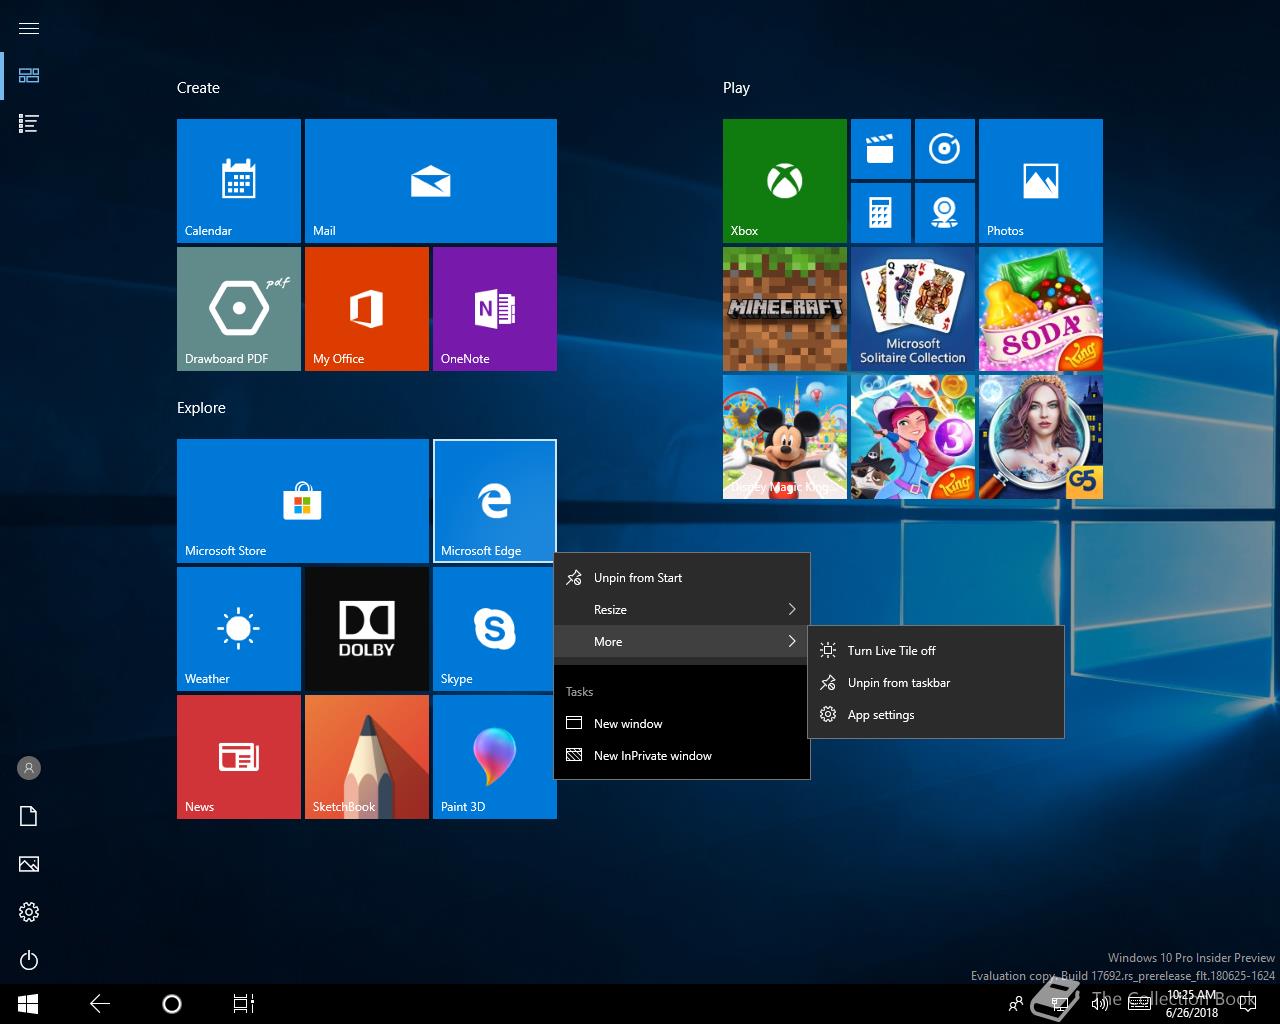
Task: Switch to All apps list view
Action: tap(29, 124)
